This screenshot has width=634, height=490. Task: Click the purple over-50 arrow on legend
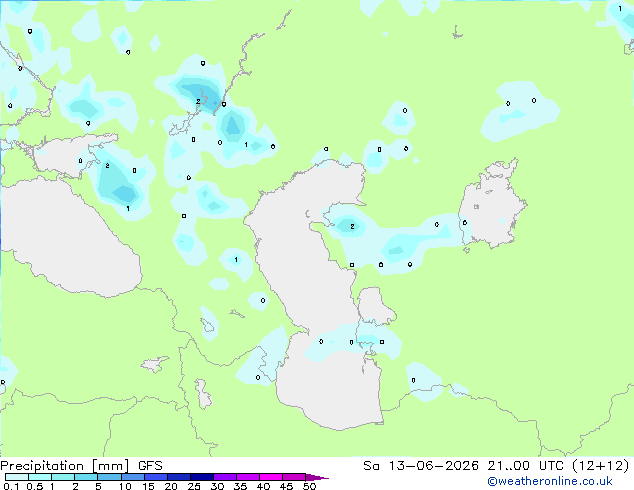point(317,477)
